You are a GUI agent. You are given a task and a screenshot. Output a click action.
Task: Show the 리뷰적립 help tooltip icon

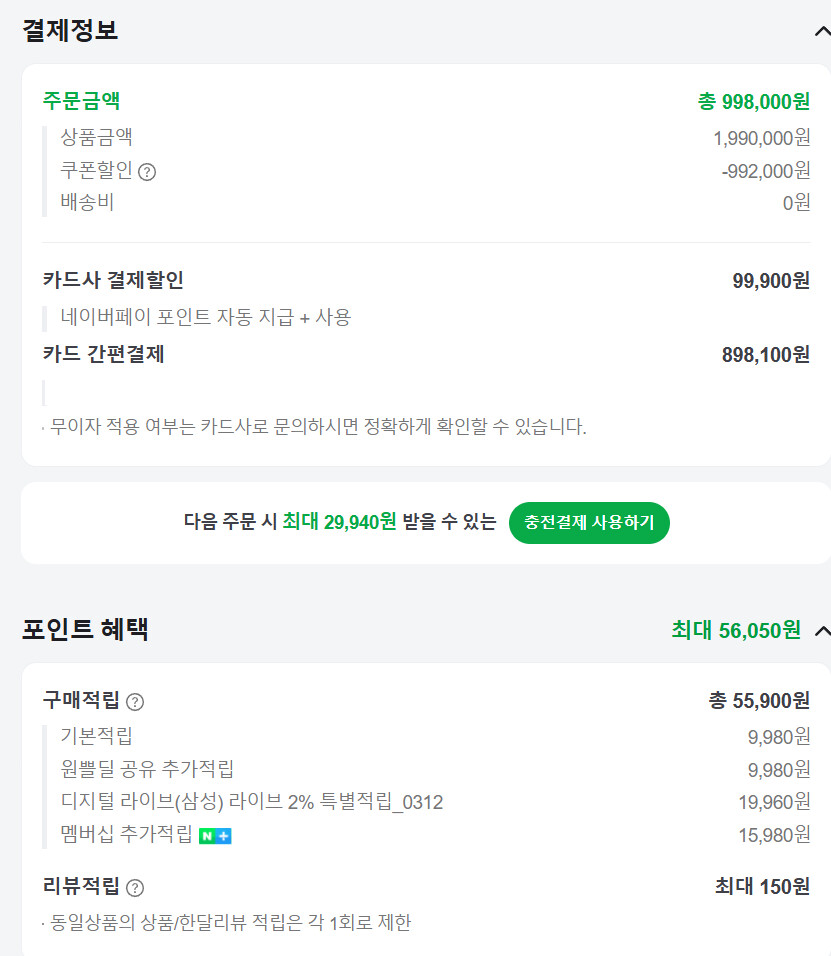(x=135, y=888)
